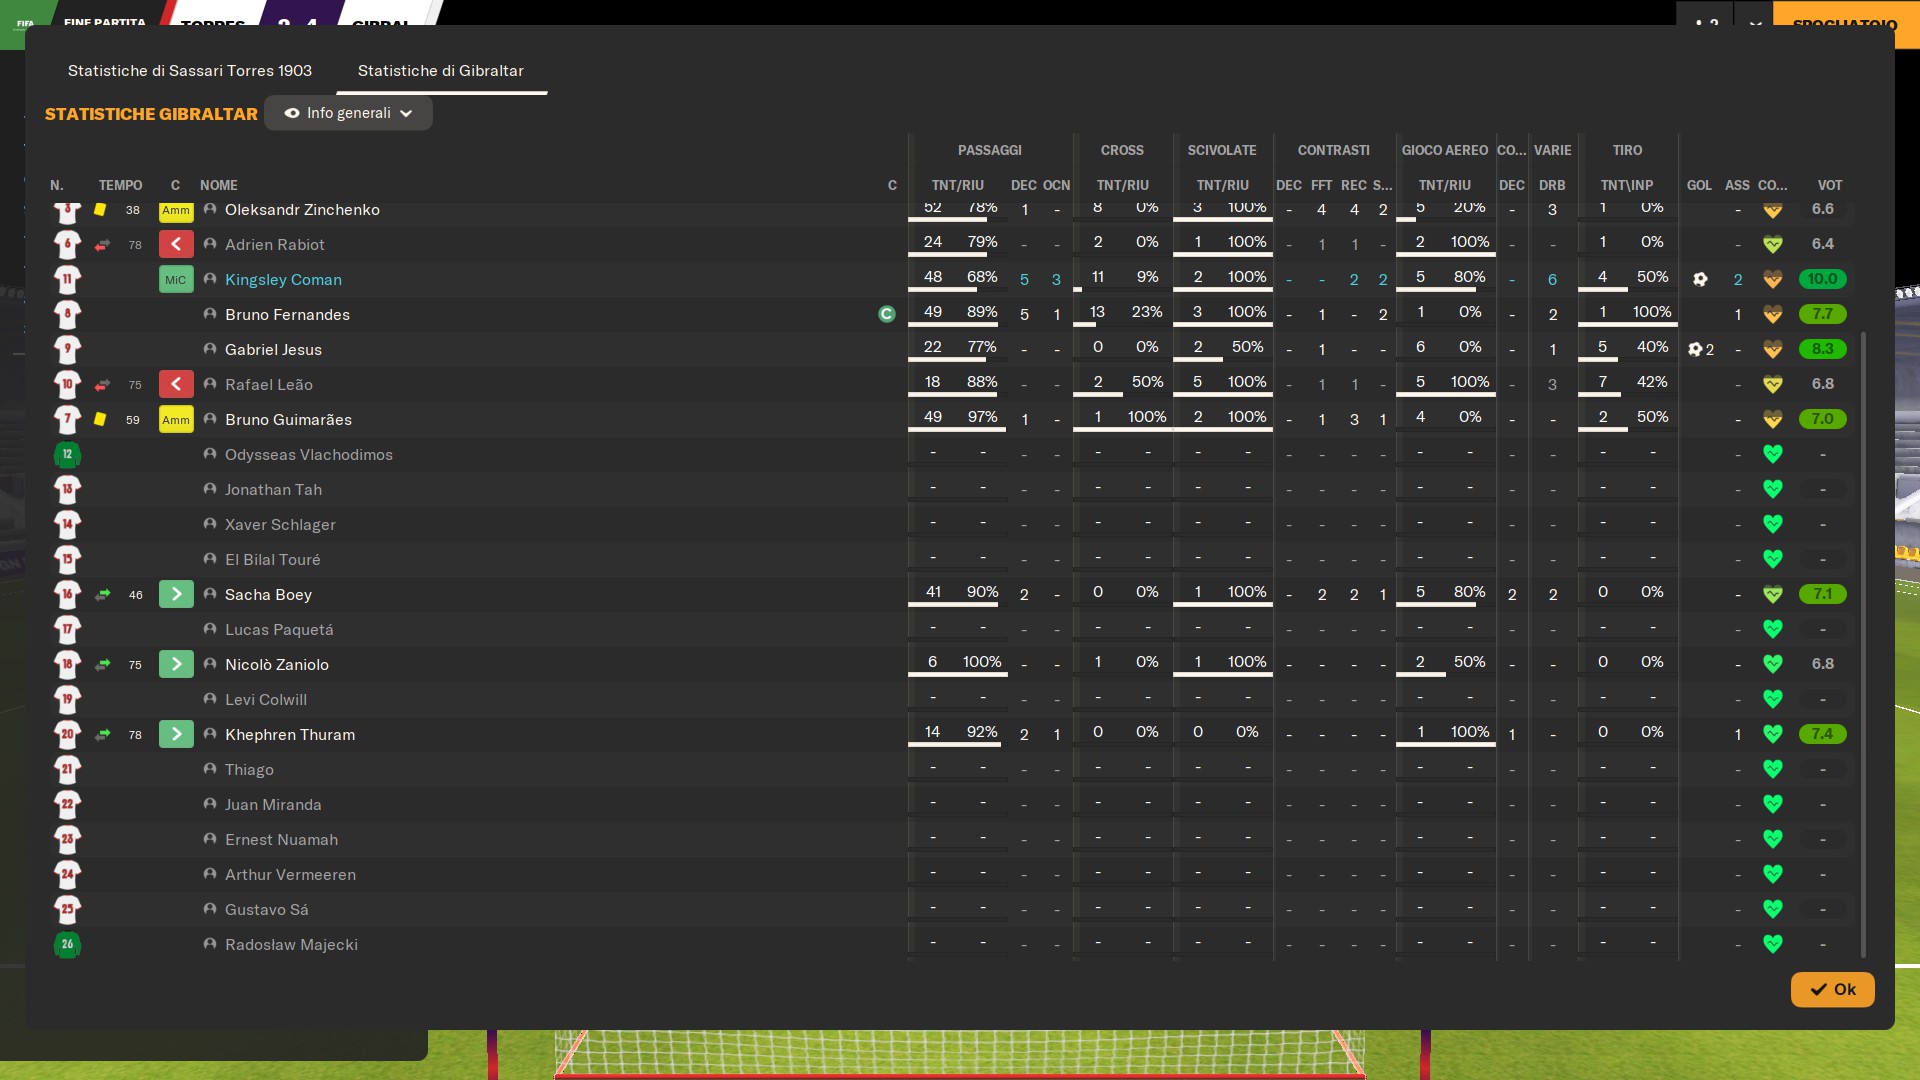1920x1080 pixels.
Task: Expand the chevron beside the top-right score
Action: click(x=1756, y=22)
